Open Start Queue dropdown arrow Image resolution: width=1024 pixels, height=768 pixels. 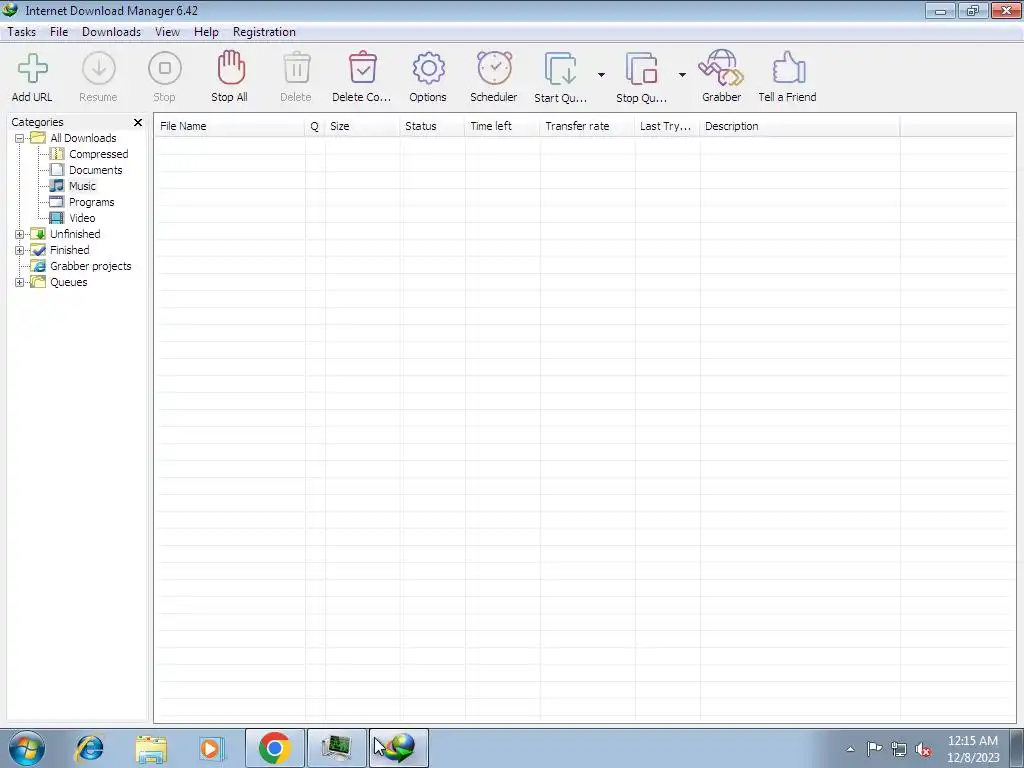tap(601, 75)
